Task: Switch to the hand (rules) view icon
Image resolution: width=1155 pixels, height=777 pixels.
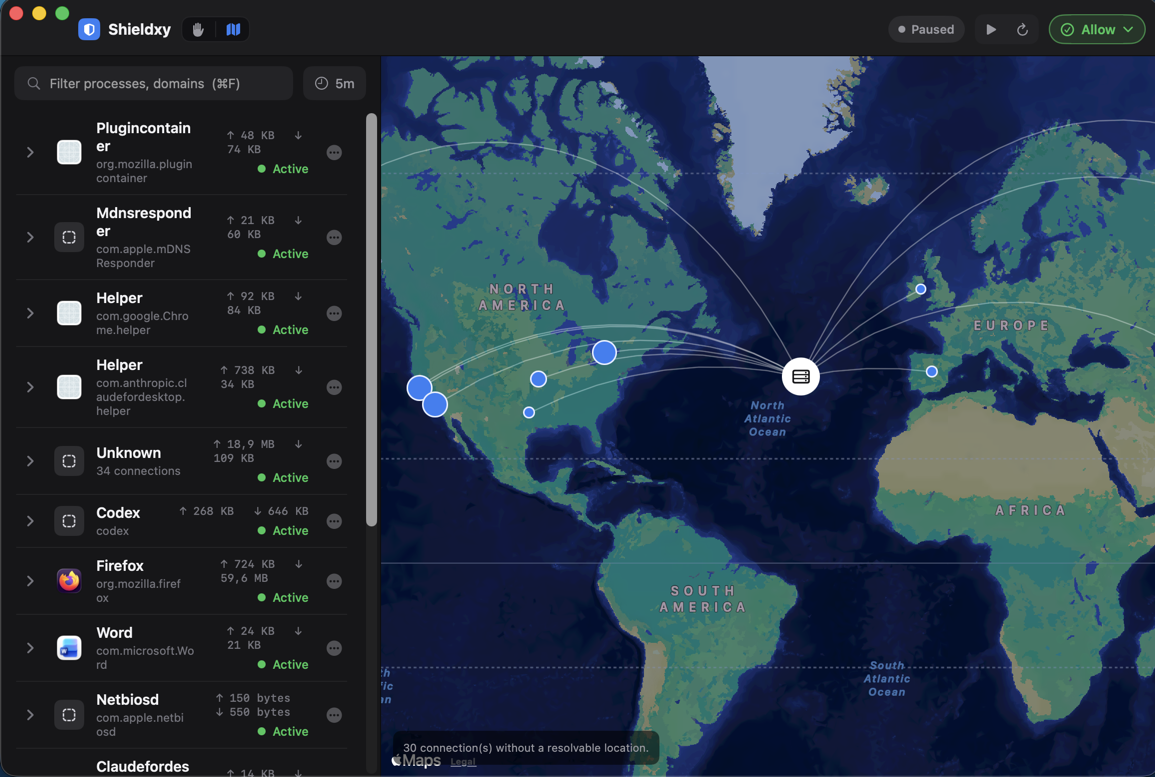Action: click(x=198, y=29)
